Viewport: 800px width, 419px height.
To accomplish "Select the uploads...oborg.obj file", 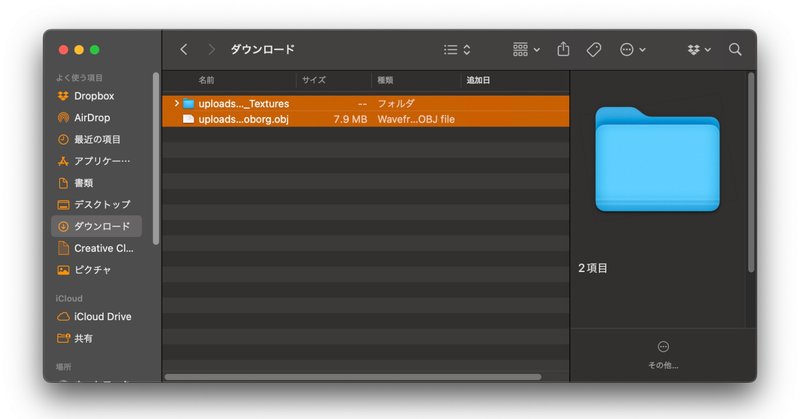I will point(365,119).
